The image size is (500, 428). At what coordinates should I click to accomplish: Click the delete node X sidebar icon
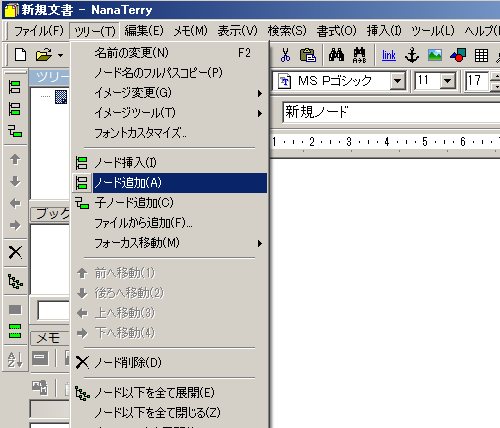(15, 252)
